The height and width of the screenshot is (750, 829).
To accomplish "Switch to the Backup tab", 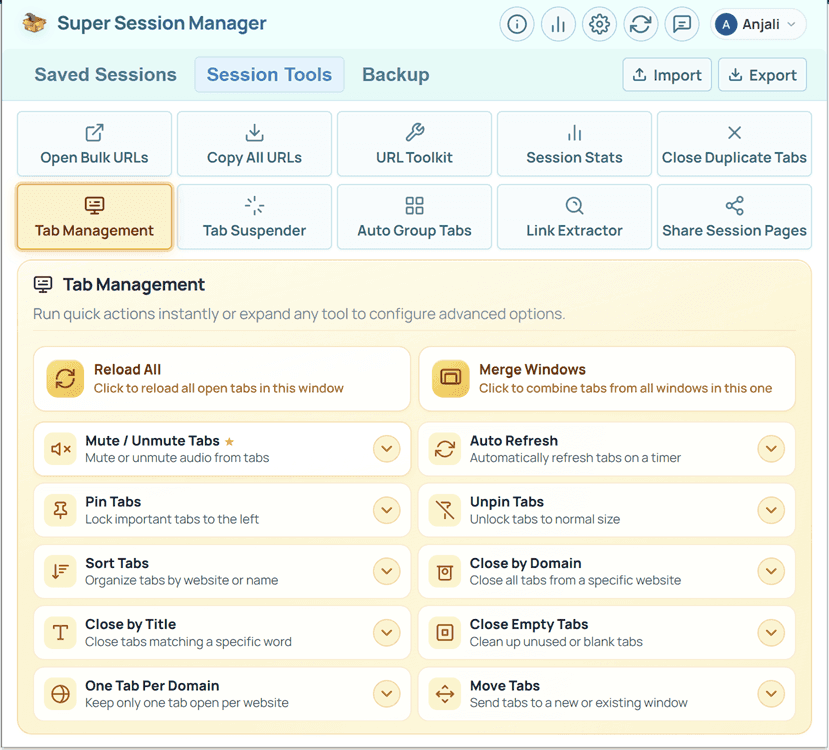I will (x=395, y=75).
